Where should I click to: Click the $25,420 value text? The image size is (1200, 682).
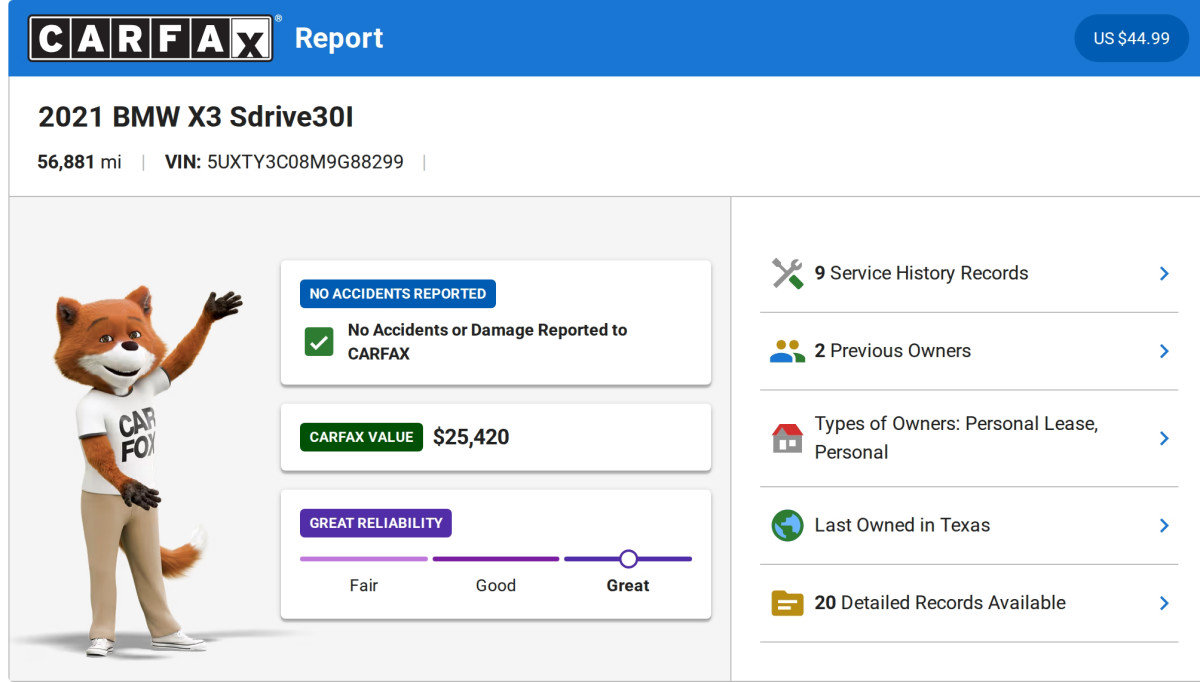(471, 437)
